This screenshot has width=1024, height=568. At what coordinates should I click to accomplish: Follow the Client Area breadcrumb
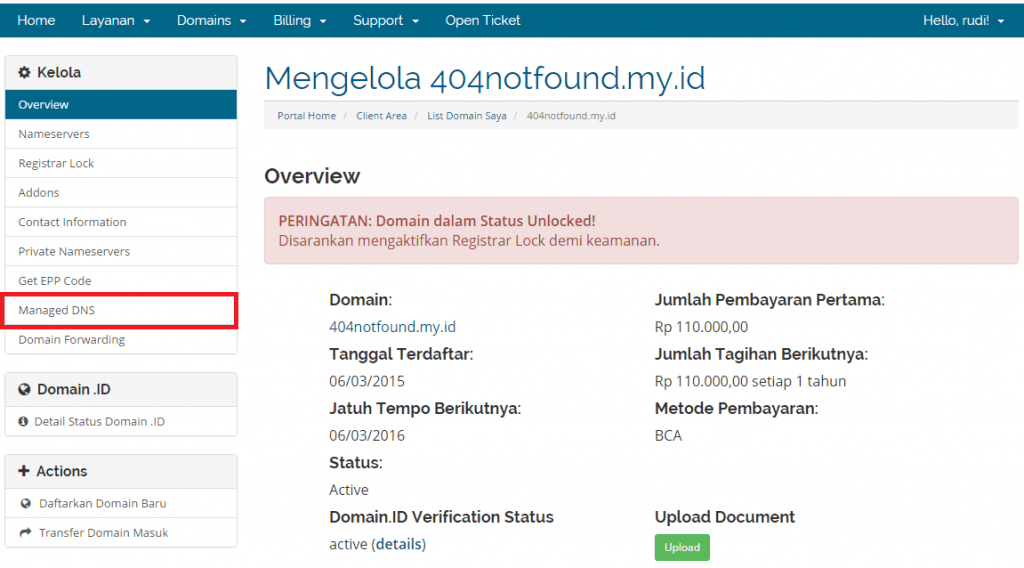381,116
